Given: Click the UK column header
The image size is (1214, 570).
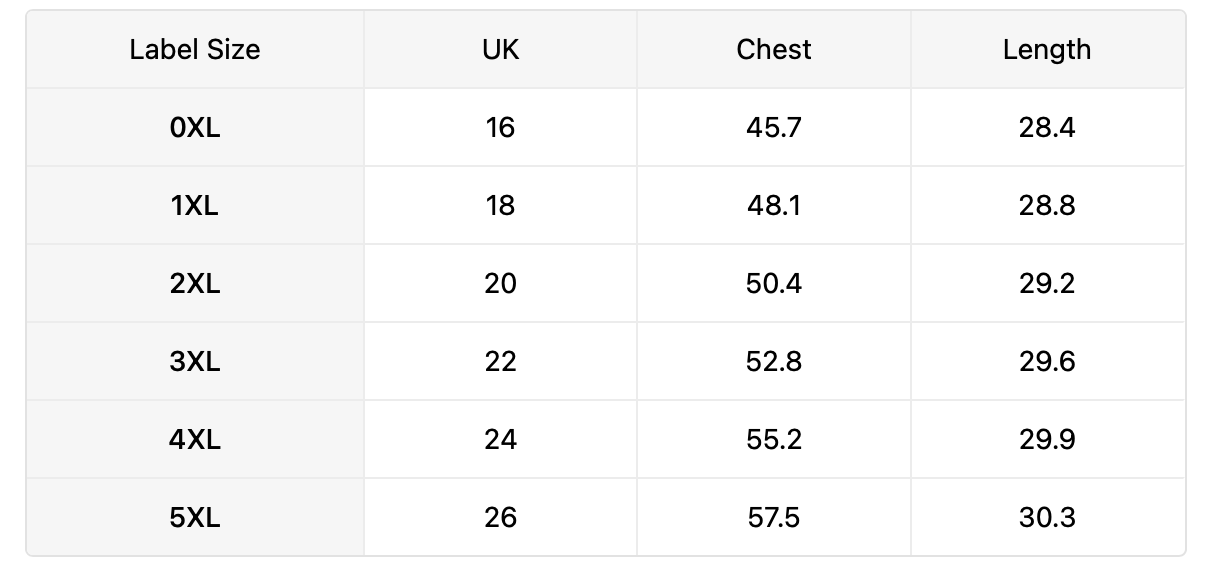Looking at the screenshot, I should pos(500,49).
